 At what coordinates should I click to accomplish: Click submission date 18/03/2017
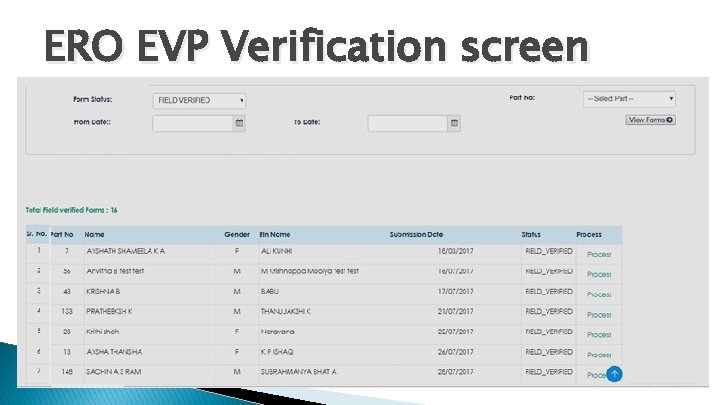(x=455, y=251)
